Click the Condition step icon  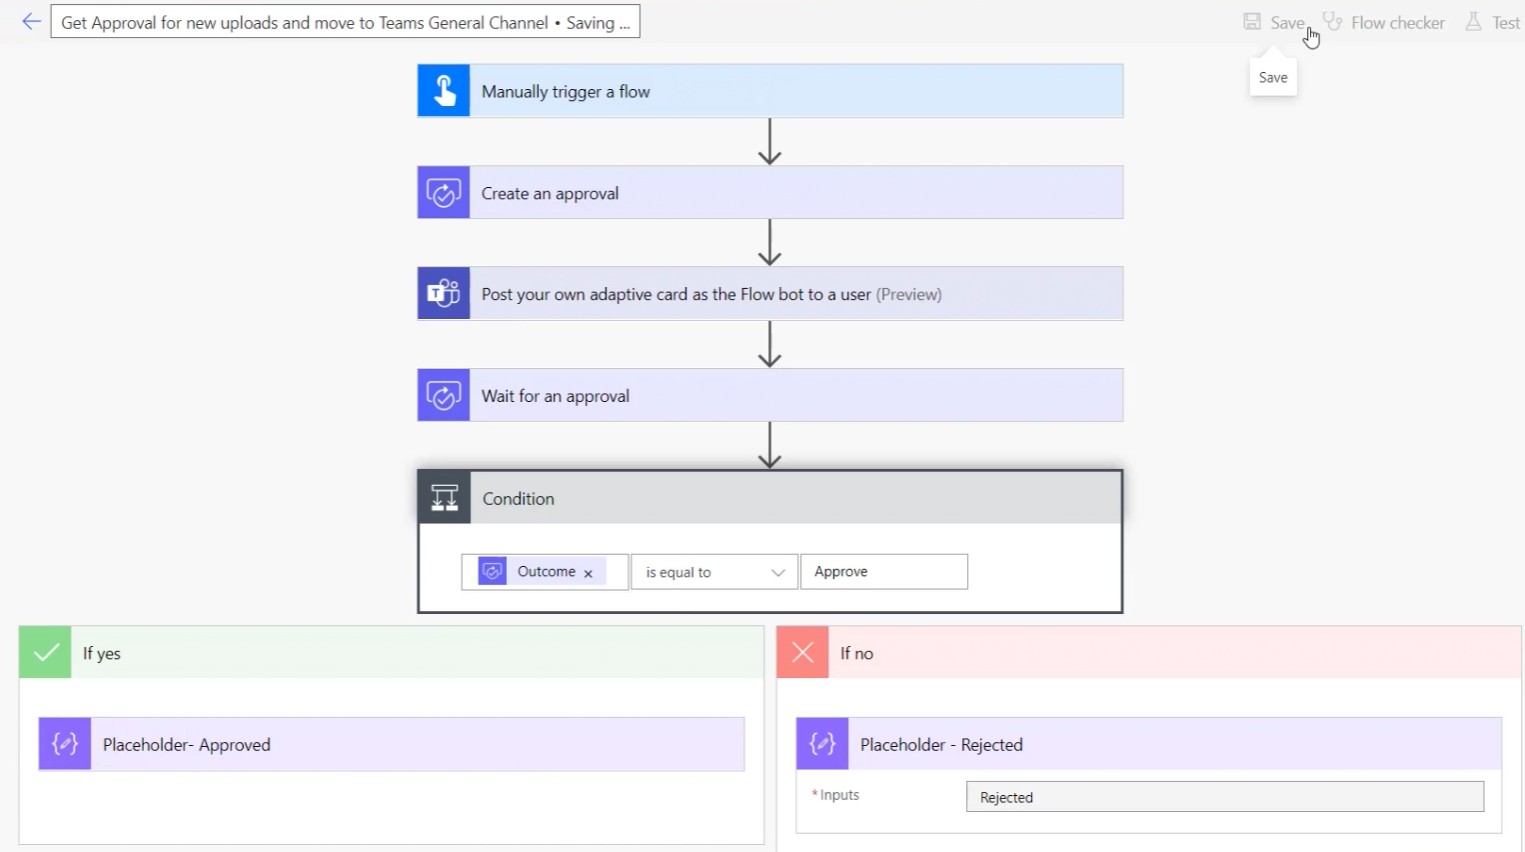[x=445, y=498]
